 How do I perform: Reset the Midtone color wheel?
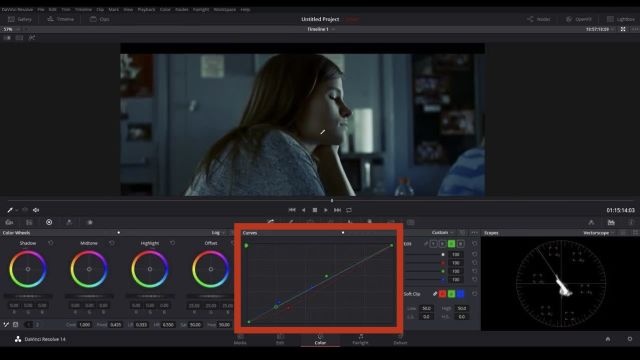[x=112, y=243]
